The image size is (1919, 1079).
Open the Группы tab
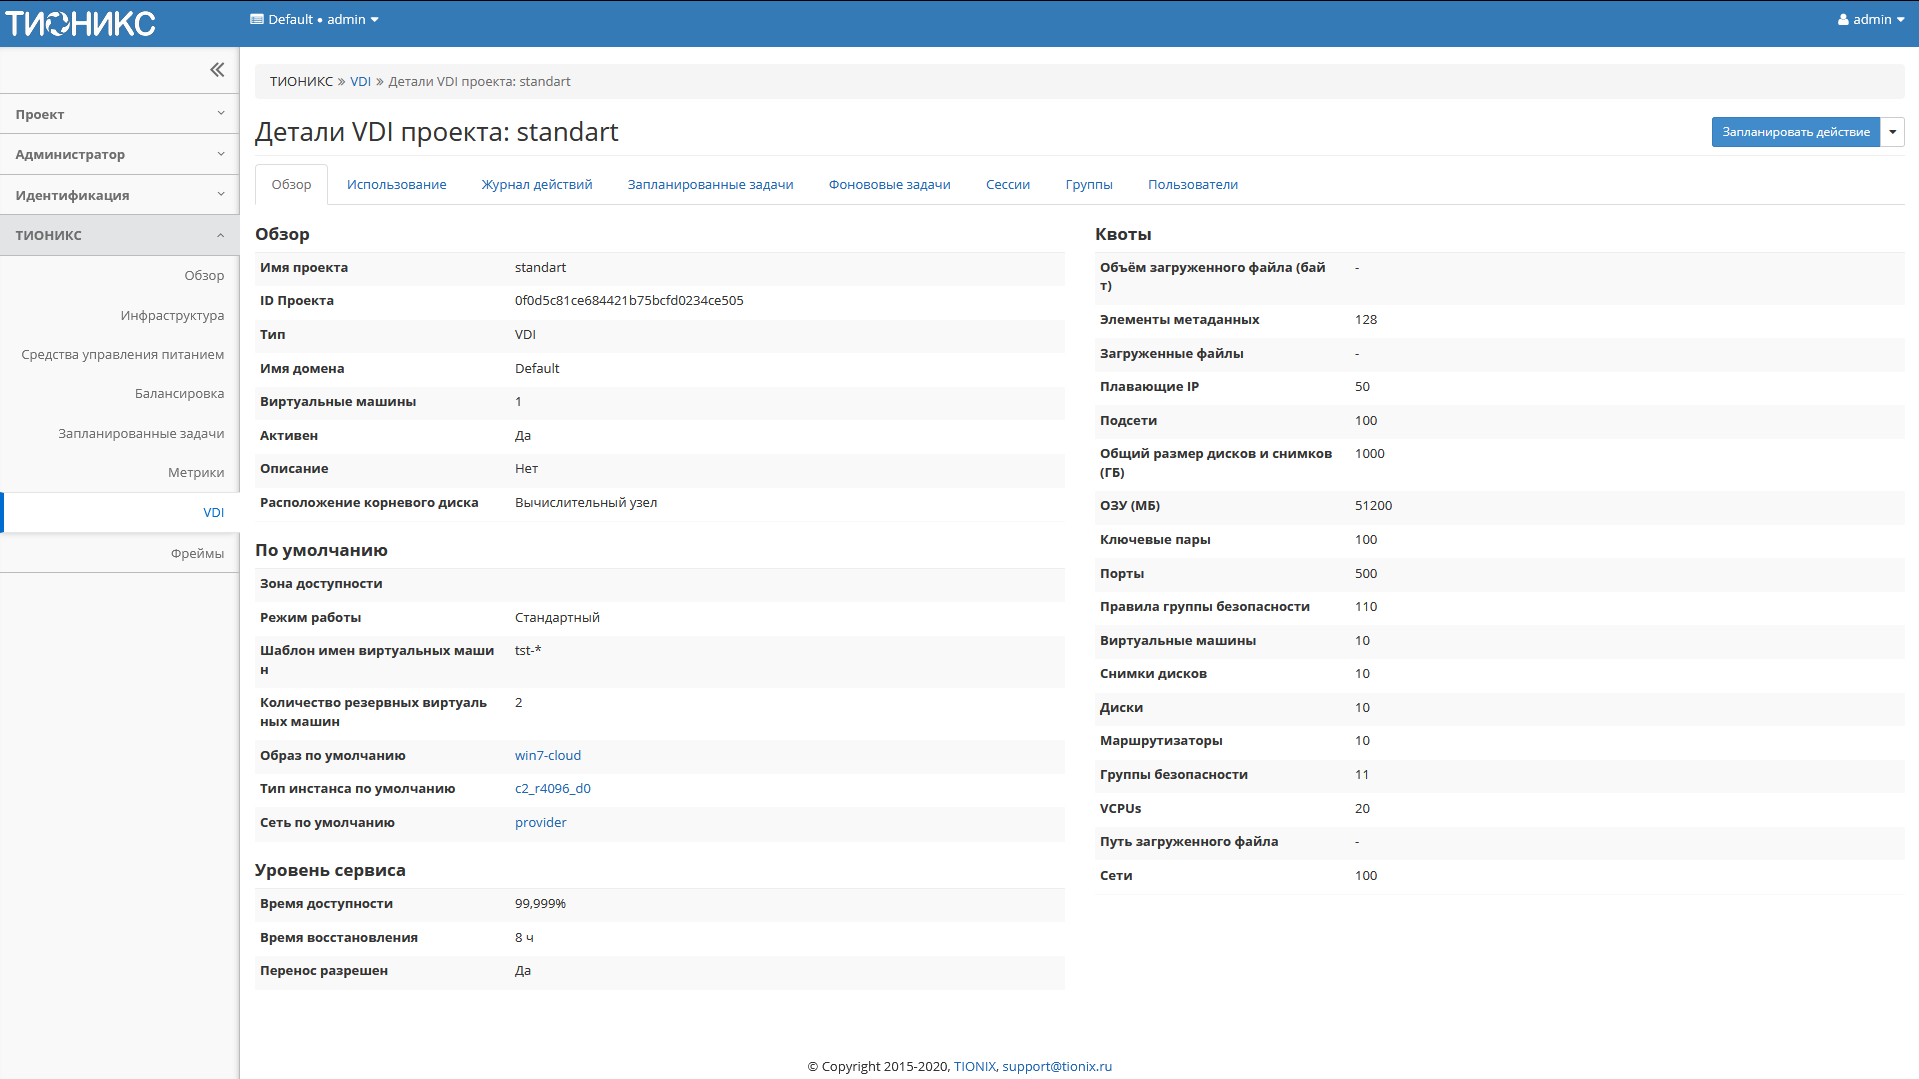(1088, 184)
